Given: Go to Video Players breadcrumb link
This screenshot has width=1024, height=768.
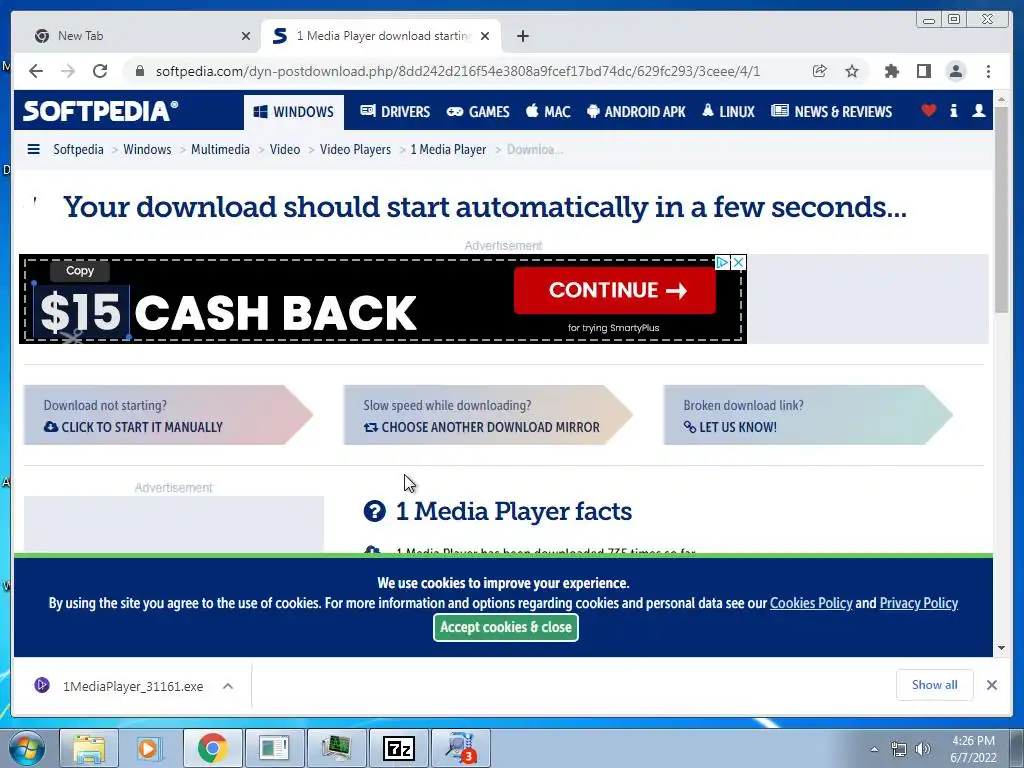Looking at the screenshot, I should pos(355,150).
